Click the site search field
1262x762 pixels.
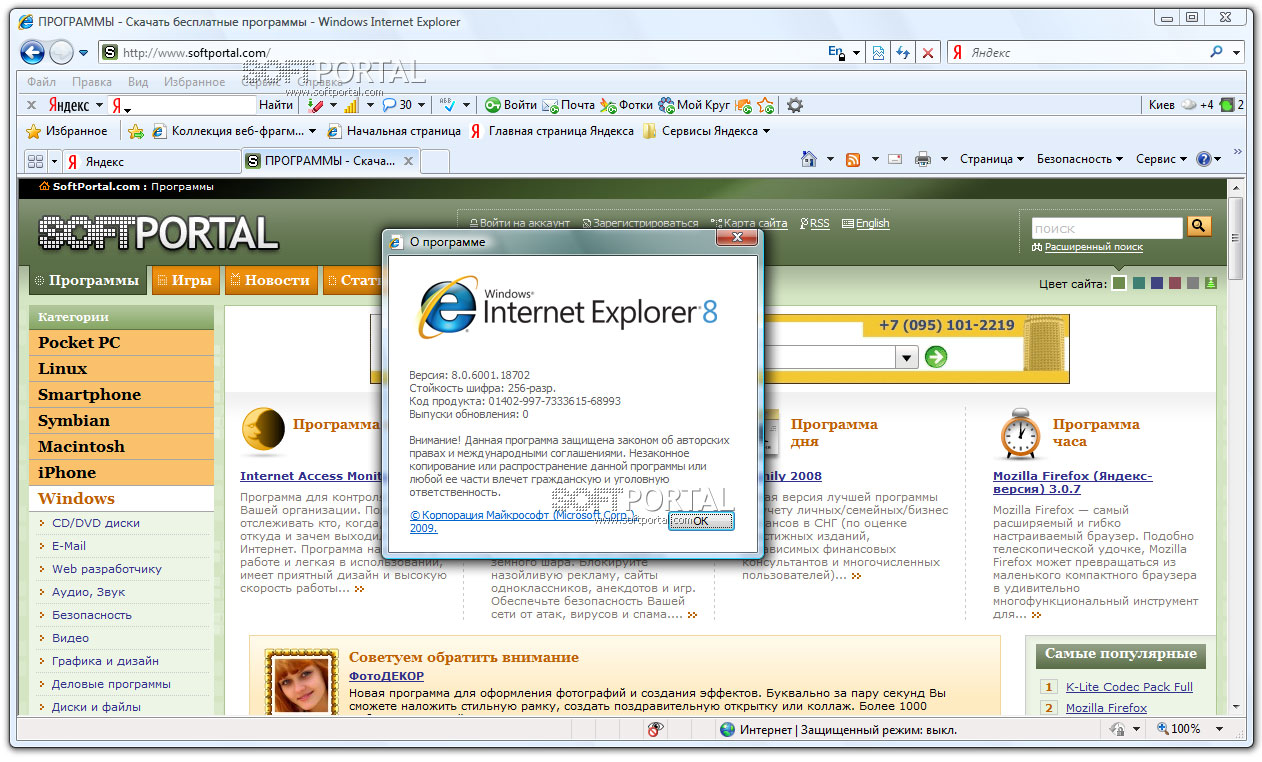tap(1107, 228)
